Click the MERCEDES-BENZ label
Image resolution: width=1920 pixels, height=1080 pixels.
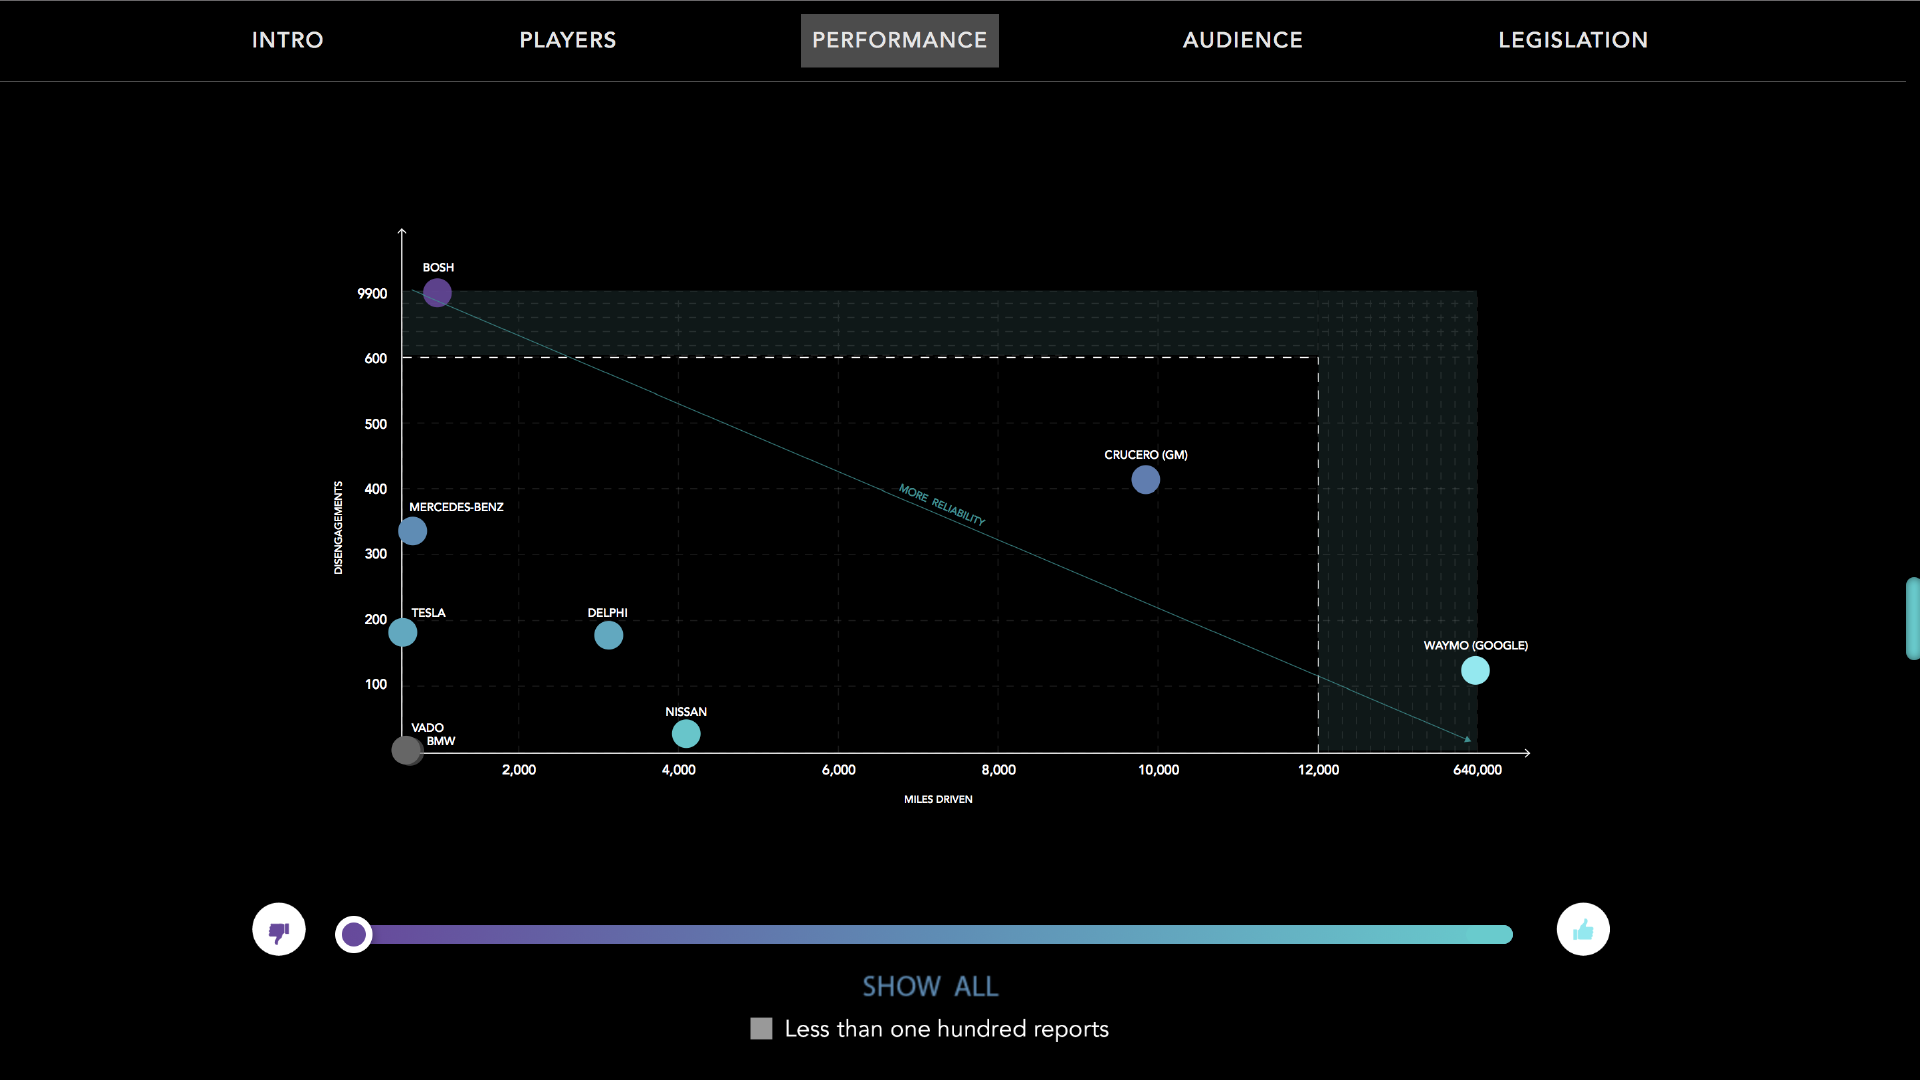(x=456, y=507)
